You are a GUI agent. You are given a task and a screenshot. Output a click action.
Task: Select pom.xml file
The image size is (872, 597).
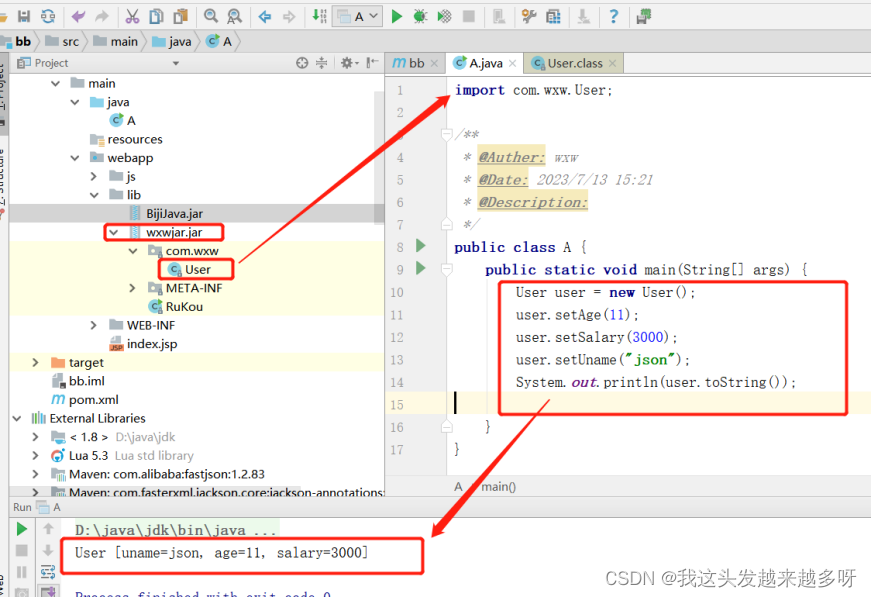(x=85, y=400)
